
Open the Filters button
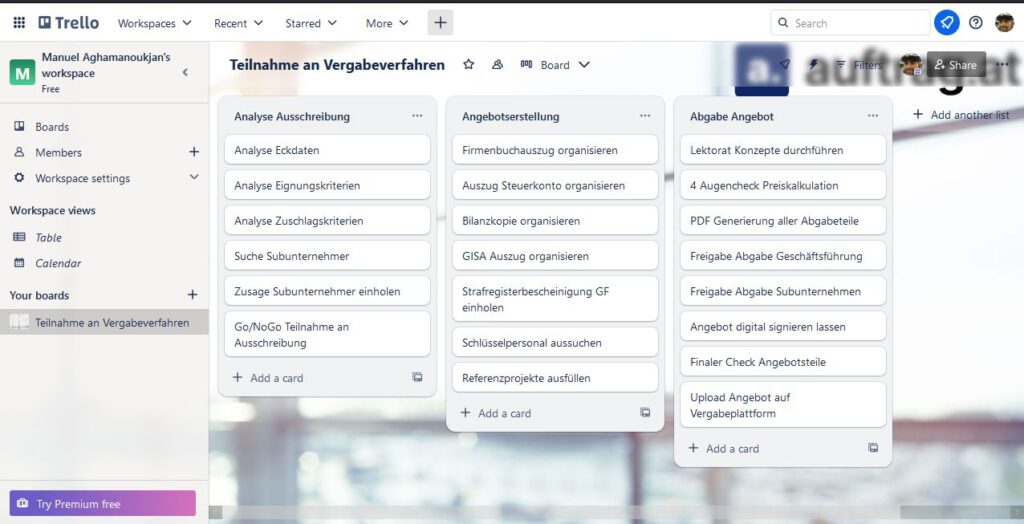pos(859,65)
